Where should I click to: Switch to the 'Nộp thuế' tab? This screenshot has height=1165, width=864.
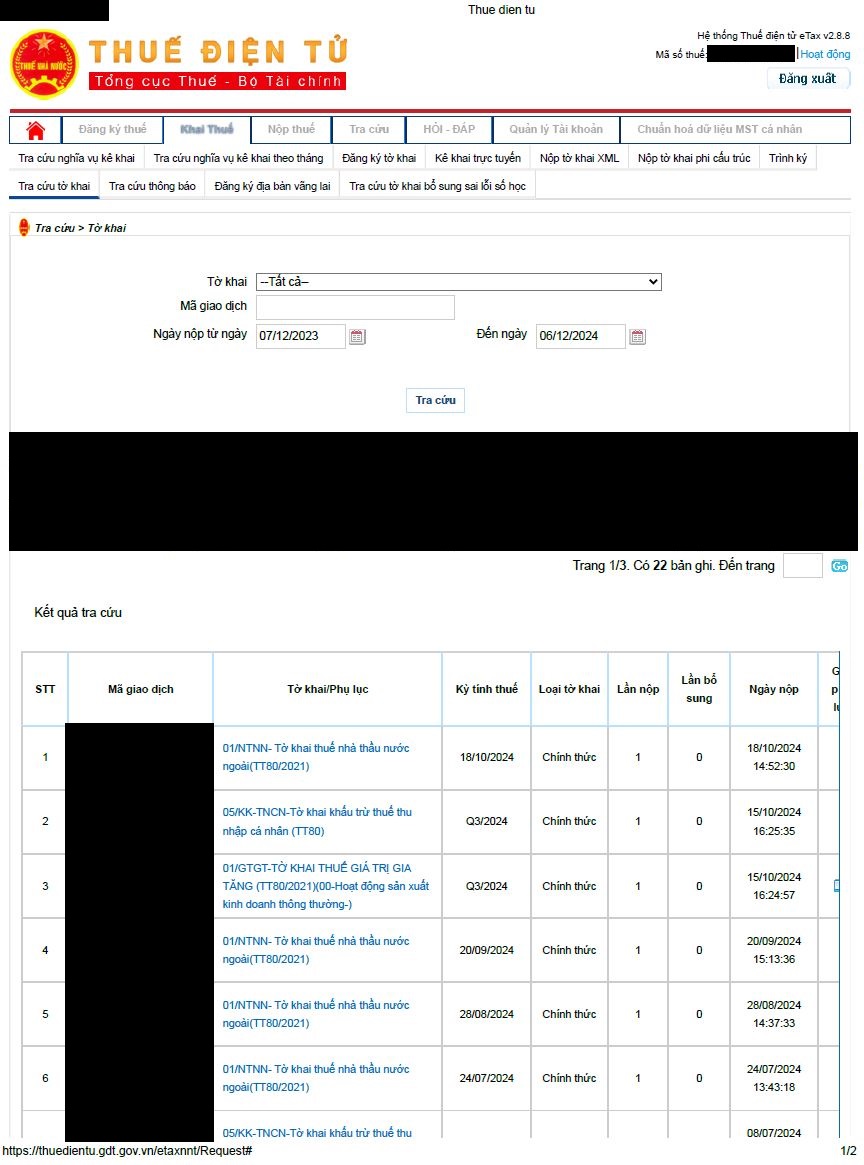pos(291,130)
